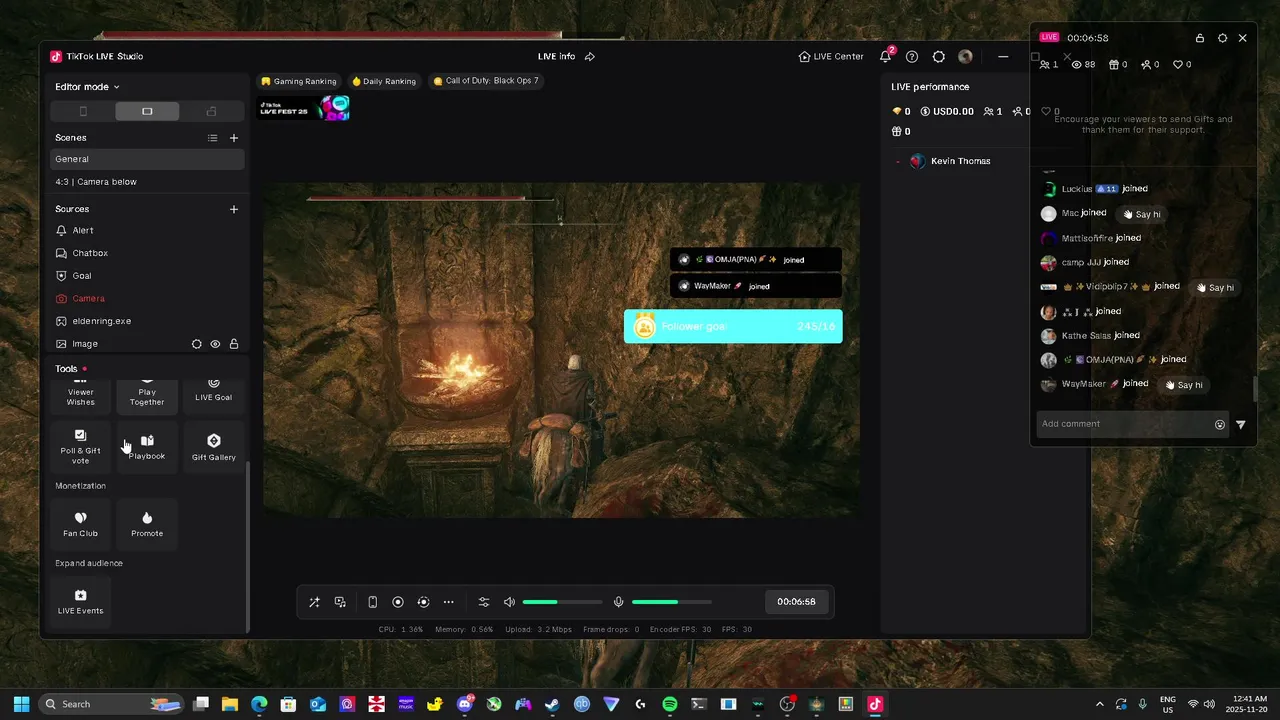Open the Scenes list options
This screenshot has width=1280, height=720.
point(212,138)
